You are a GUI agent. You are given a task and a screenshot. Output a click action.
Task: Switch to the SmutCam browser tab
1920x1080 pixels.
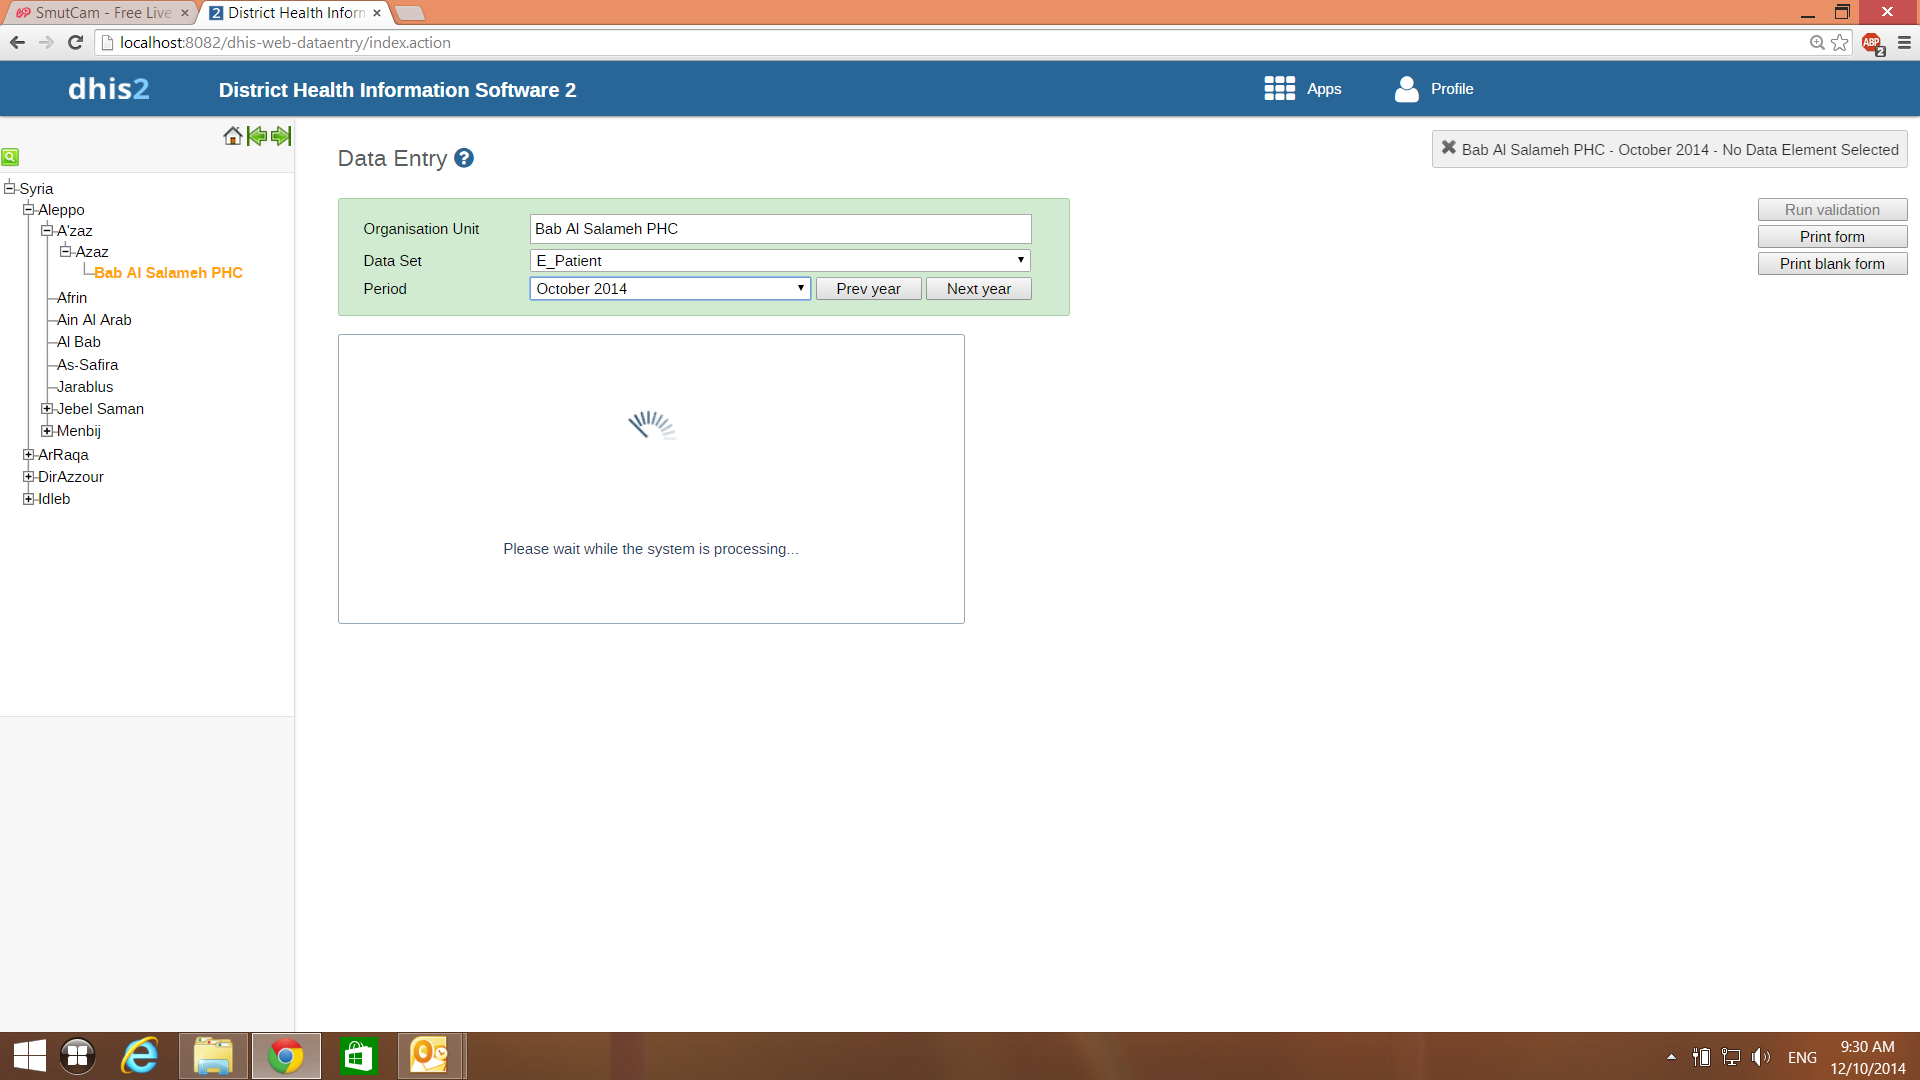(x=100, y=13)
